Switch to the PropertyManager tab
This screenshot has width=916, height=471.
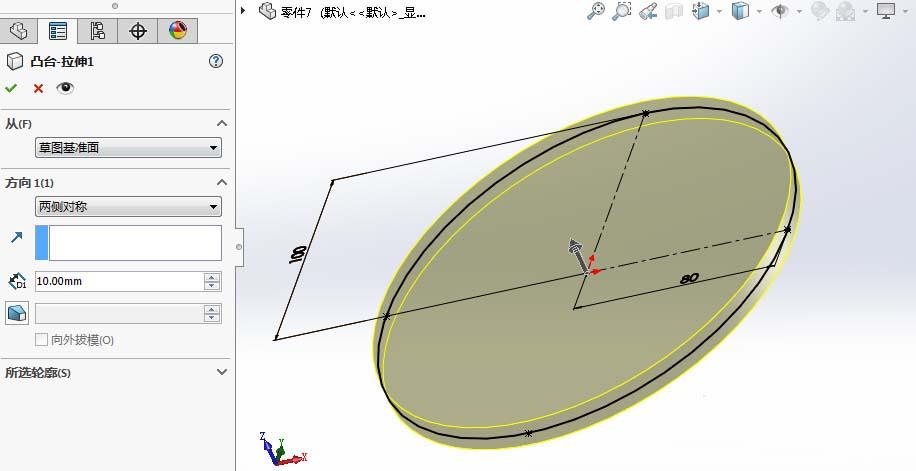[58, 31]
